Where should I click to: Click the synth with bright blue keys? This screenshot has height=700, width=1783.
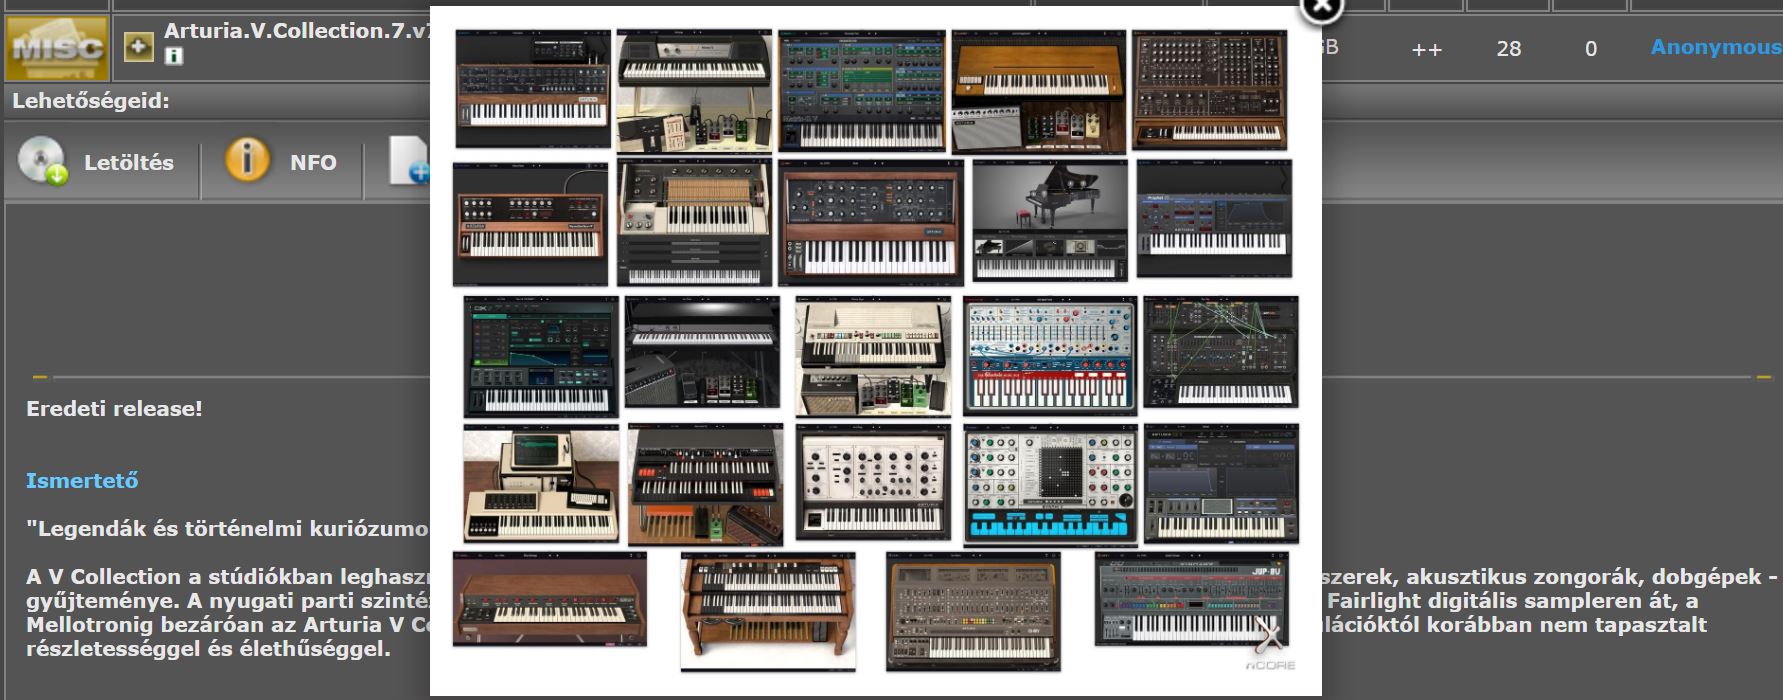1050,485
